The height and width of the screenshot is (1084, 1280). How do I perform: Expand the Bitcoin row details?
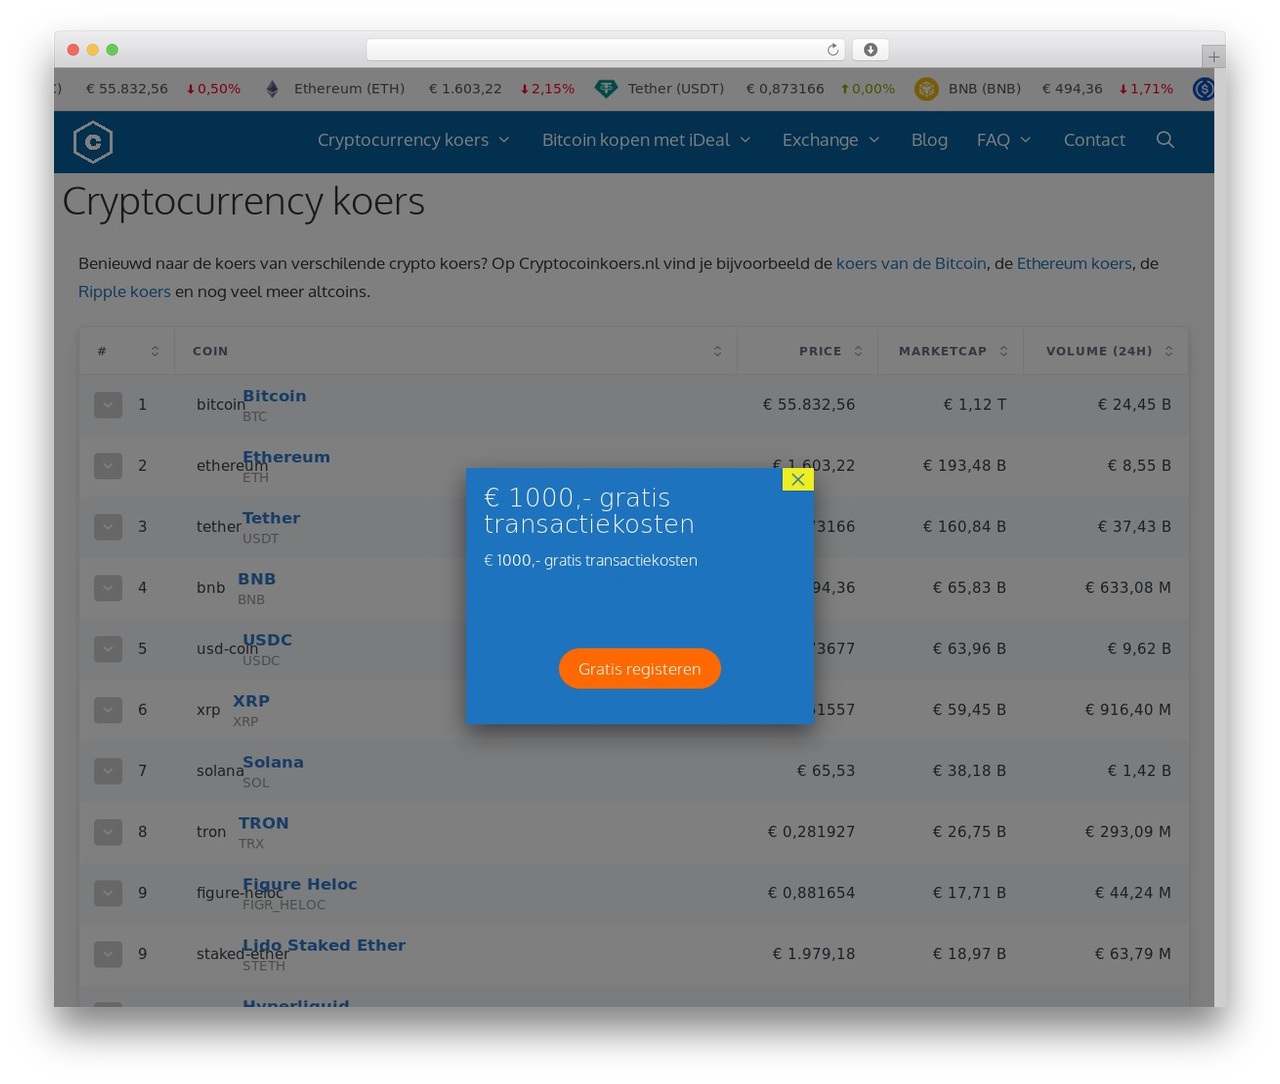pyautogui.click(x=108, y=405)
